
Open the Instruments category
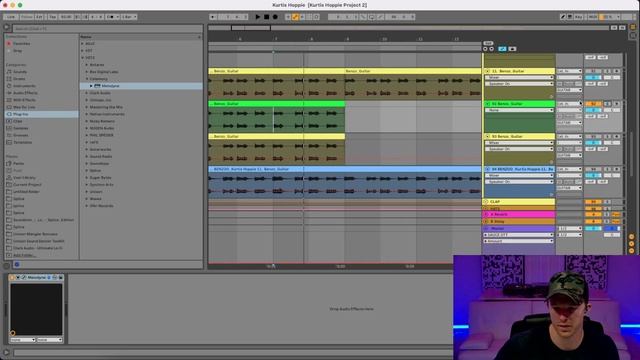click(24, 86)
